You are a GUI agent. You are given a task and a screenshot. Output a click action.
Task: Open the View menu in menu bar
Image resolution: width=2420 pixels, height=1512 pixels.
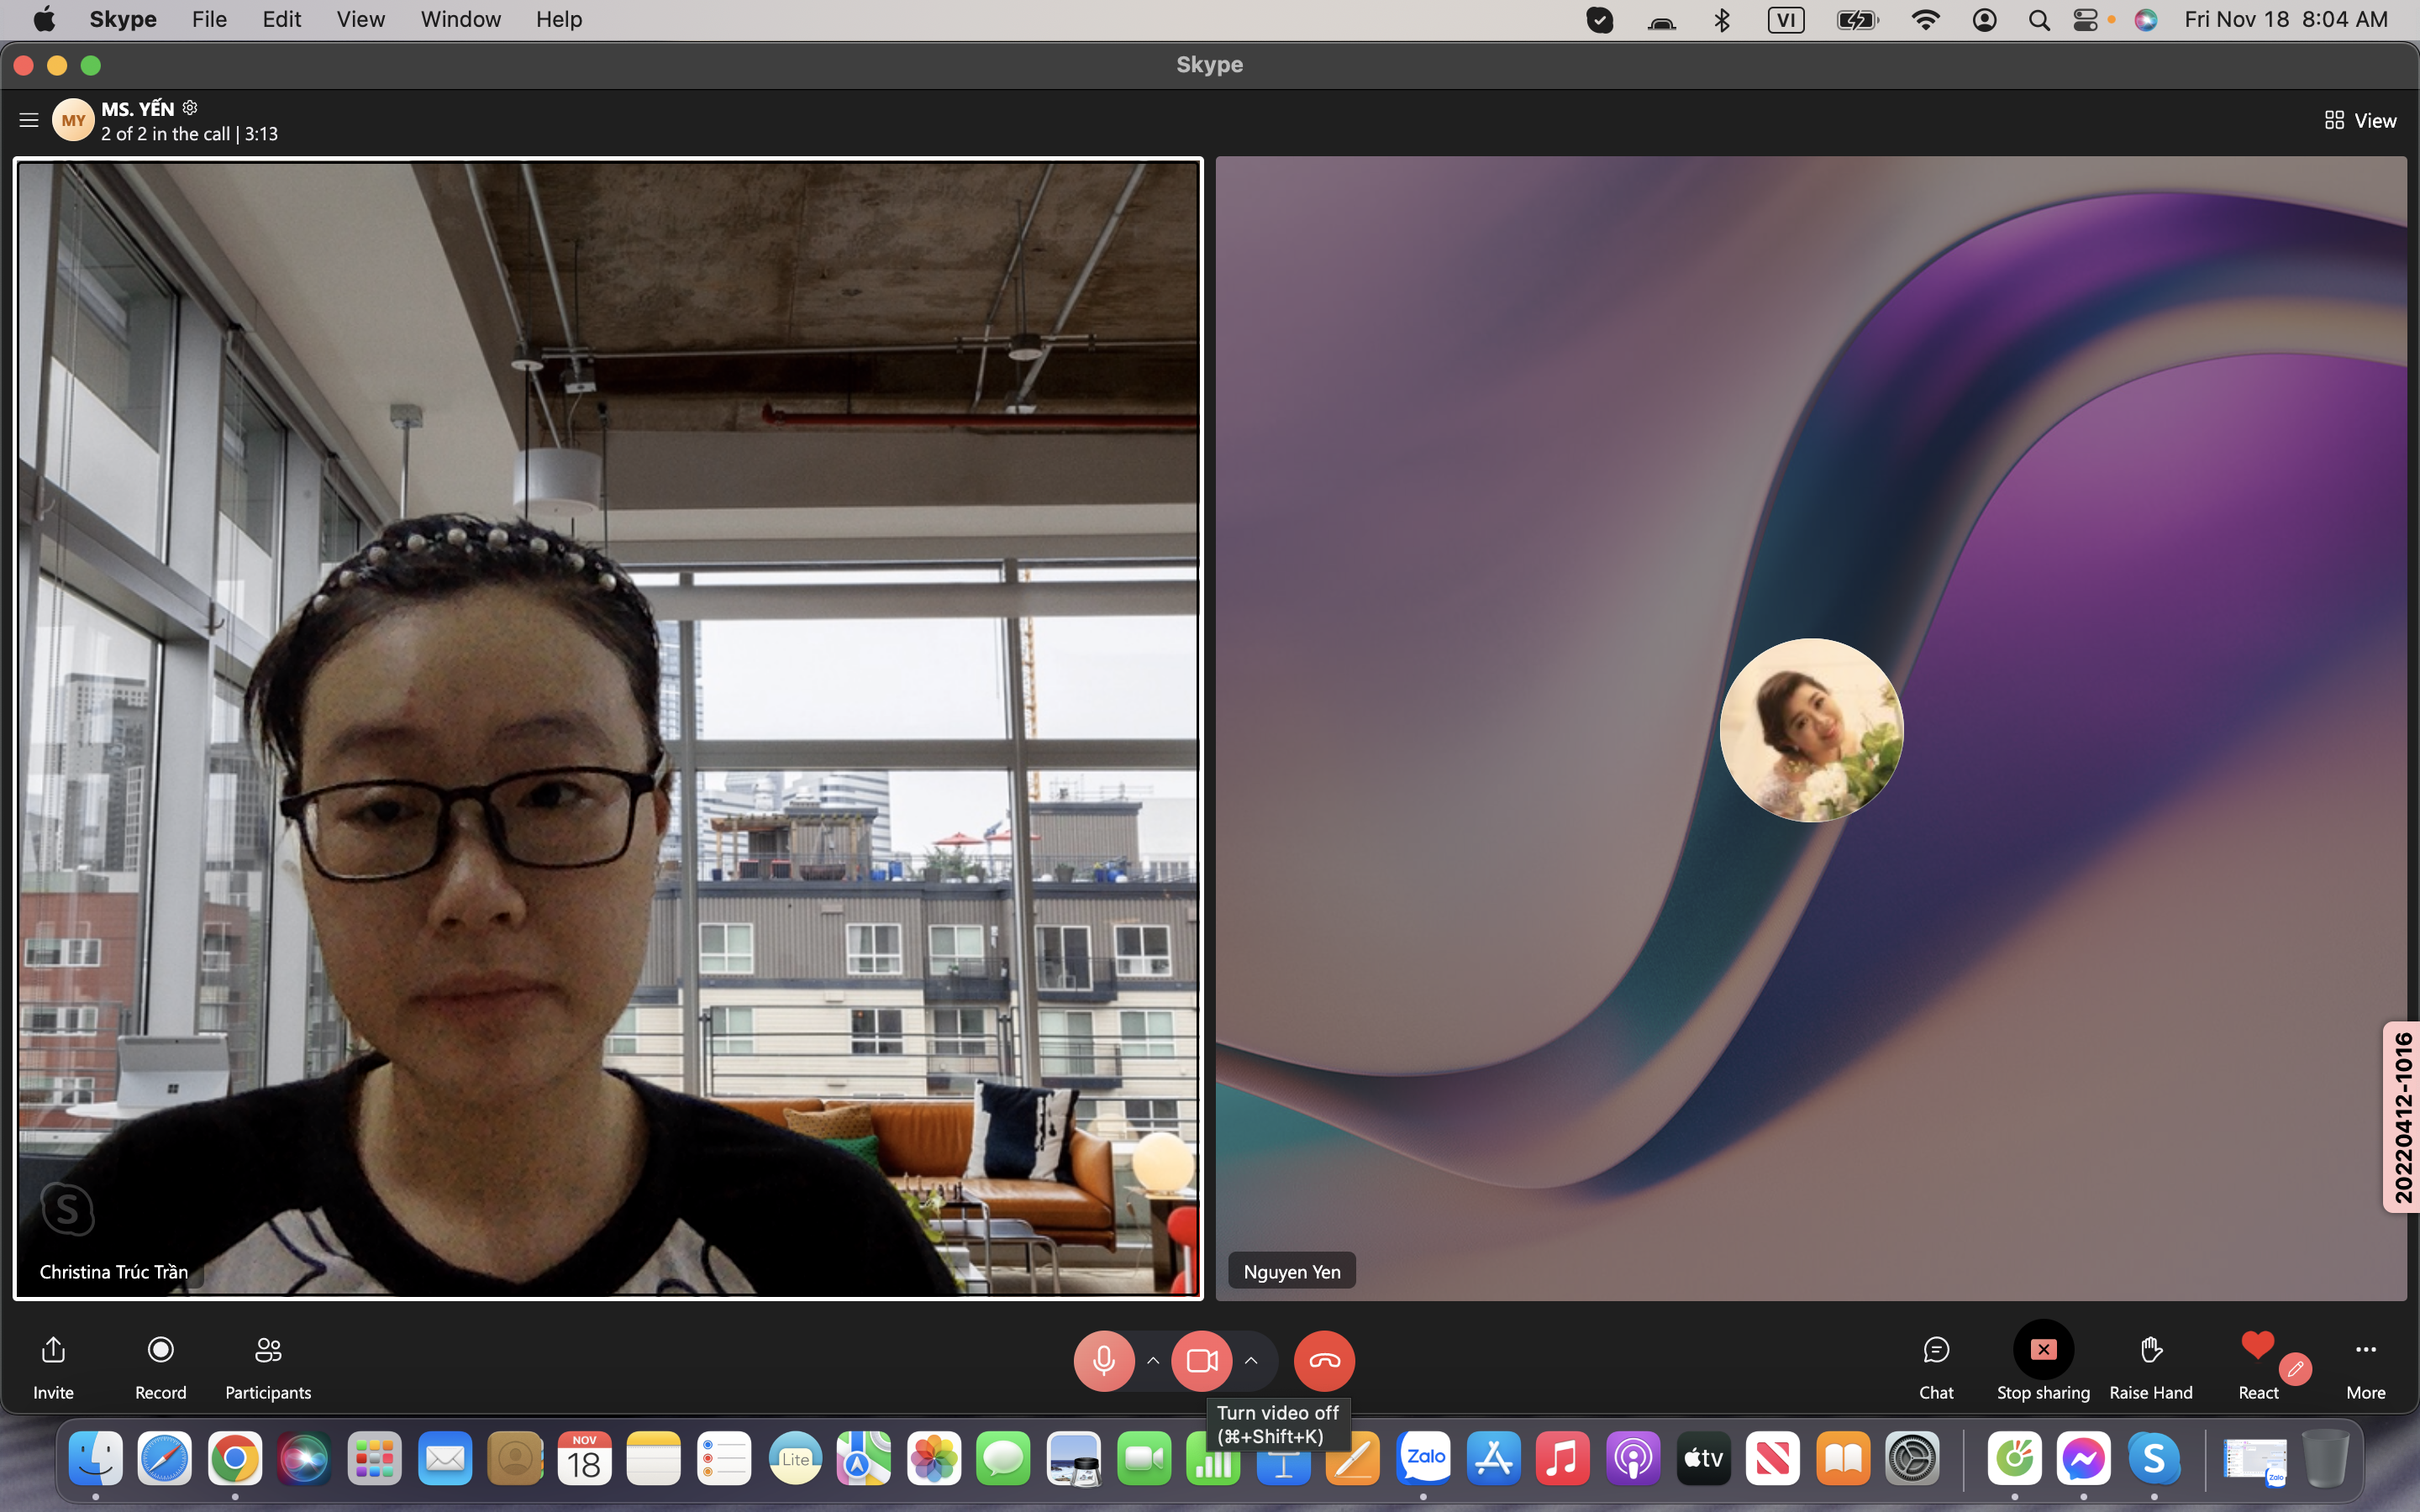pyautogui.click(x=361, y=19)
